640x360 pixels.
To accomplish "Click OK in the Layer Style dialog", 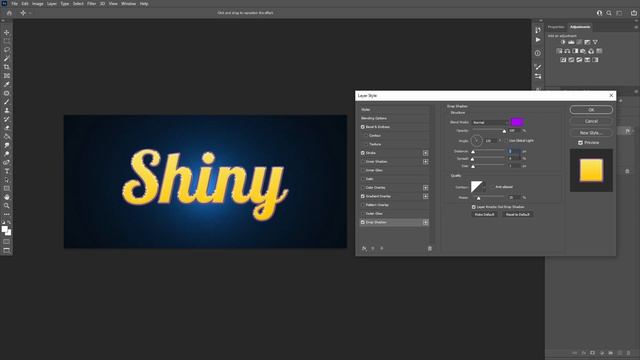I will coord(591,110).
